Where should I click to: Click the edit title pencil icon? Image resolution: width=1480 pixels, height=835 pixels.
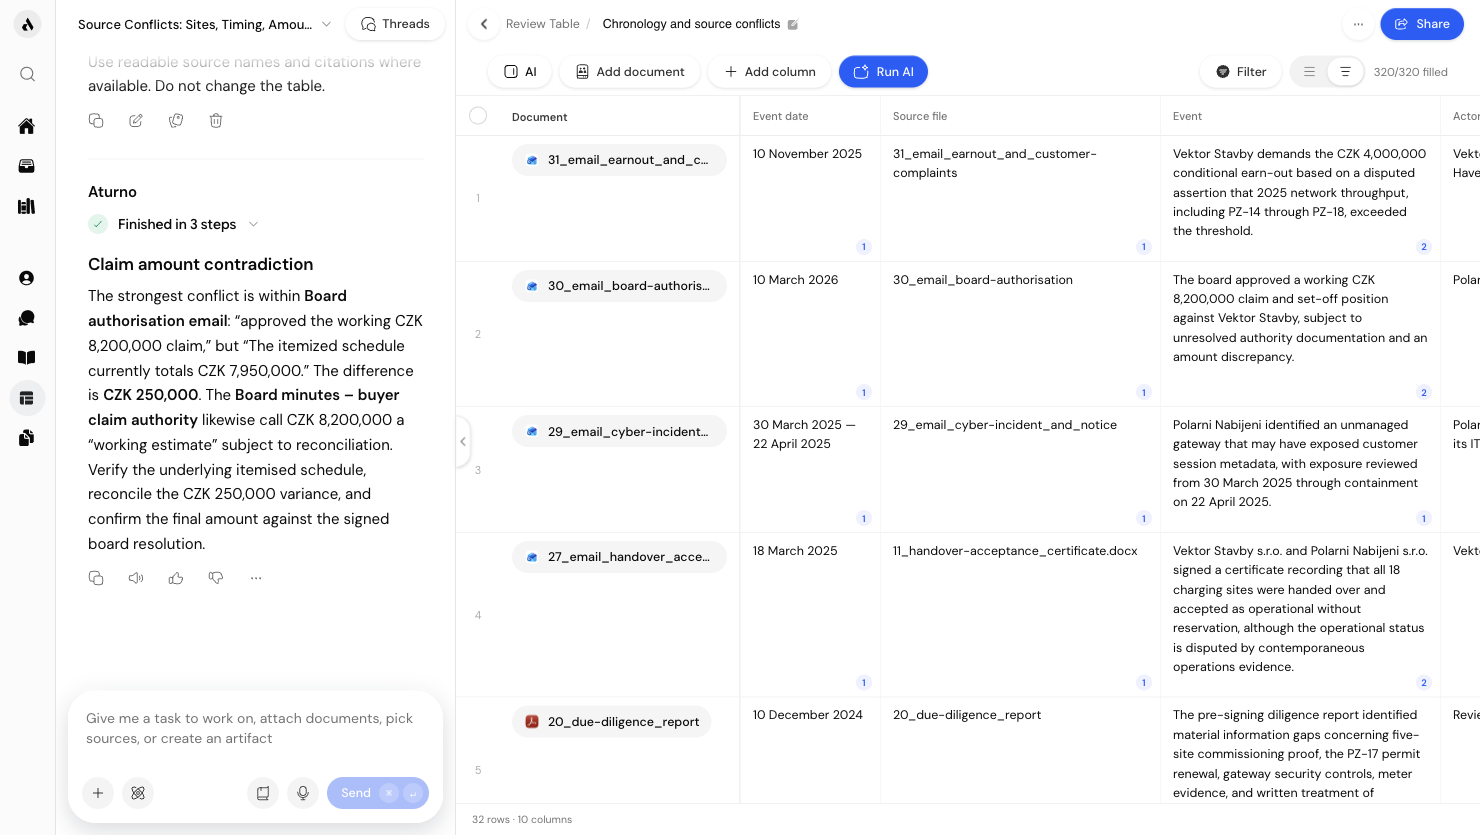793,24
